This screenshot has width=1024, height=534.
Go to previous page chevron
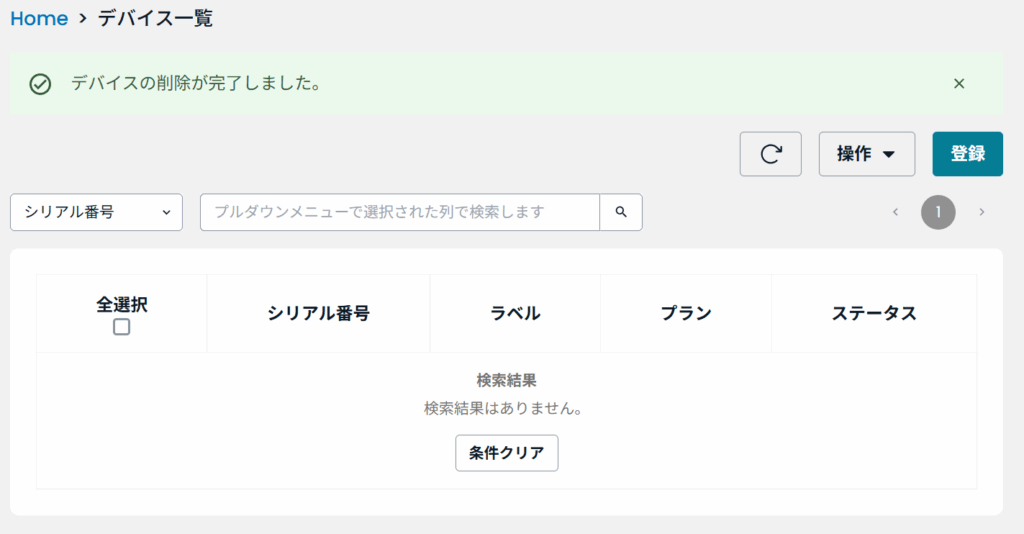(895, 212)
